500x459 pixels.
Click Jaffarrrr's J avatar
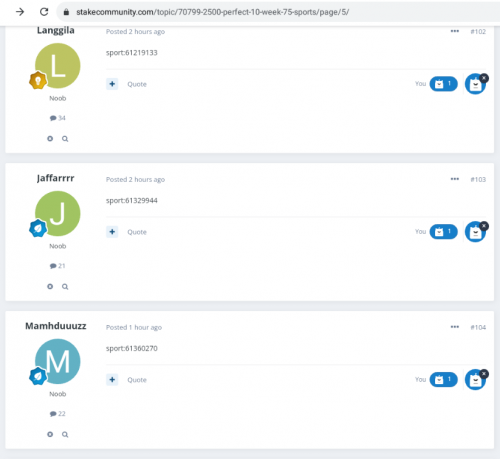58,214
